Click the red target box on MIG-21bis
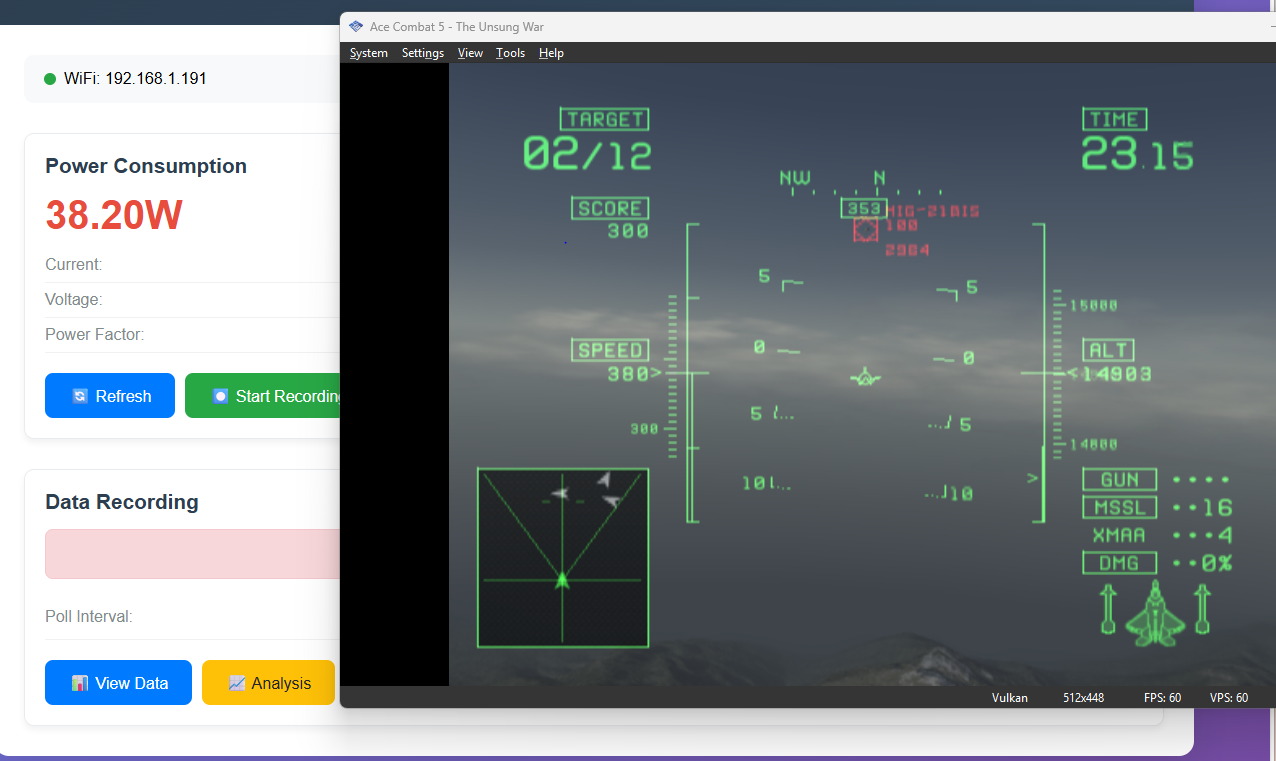The height and width of the screenshot is (761, 1276). coord(865,230)
